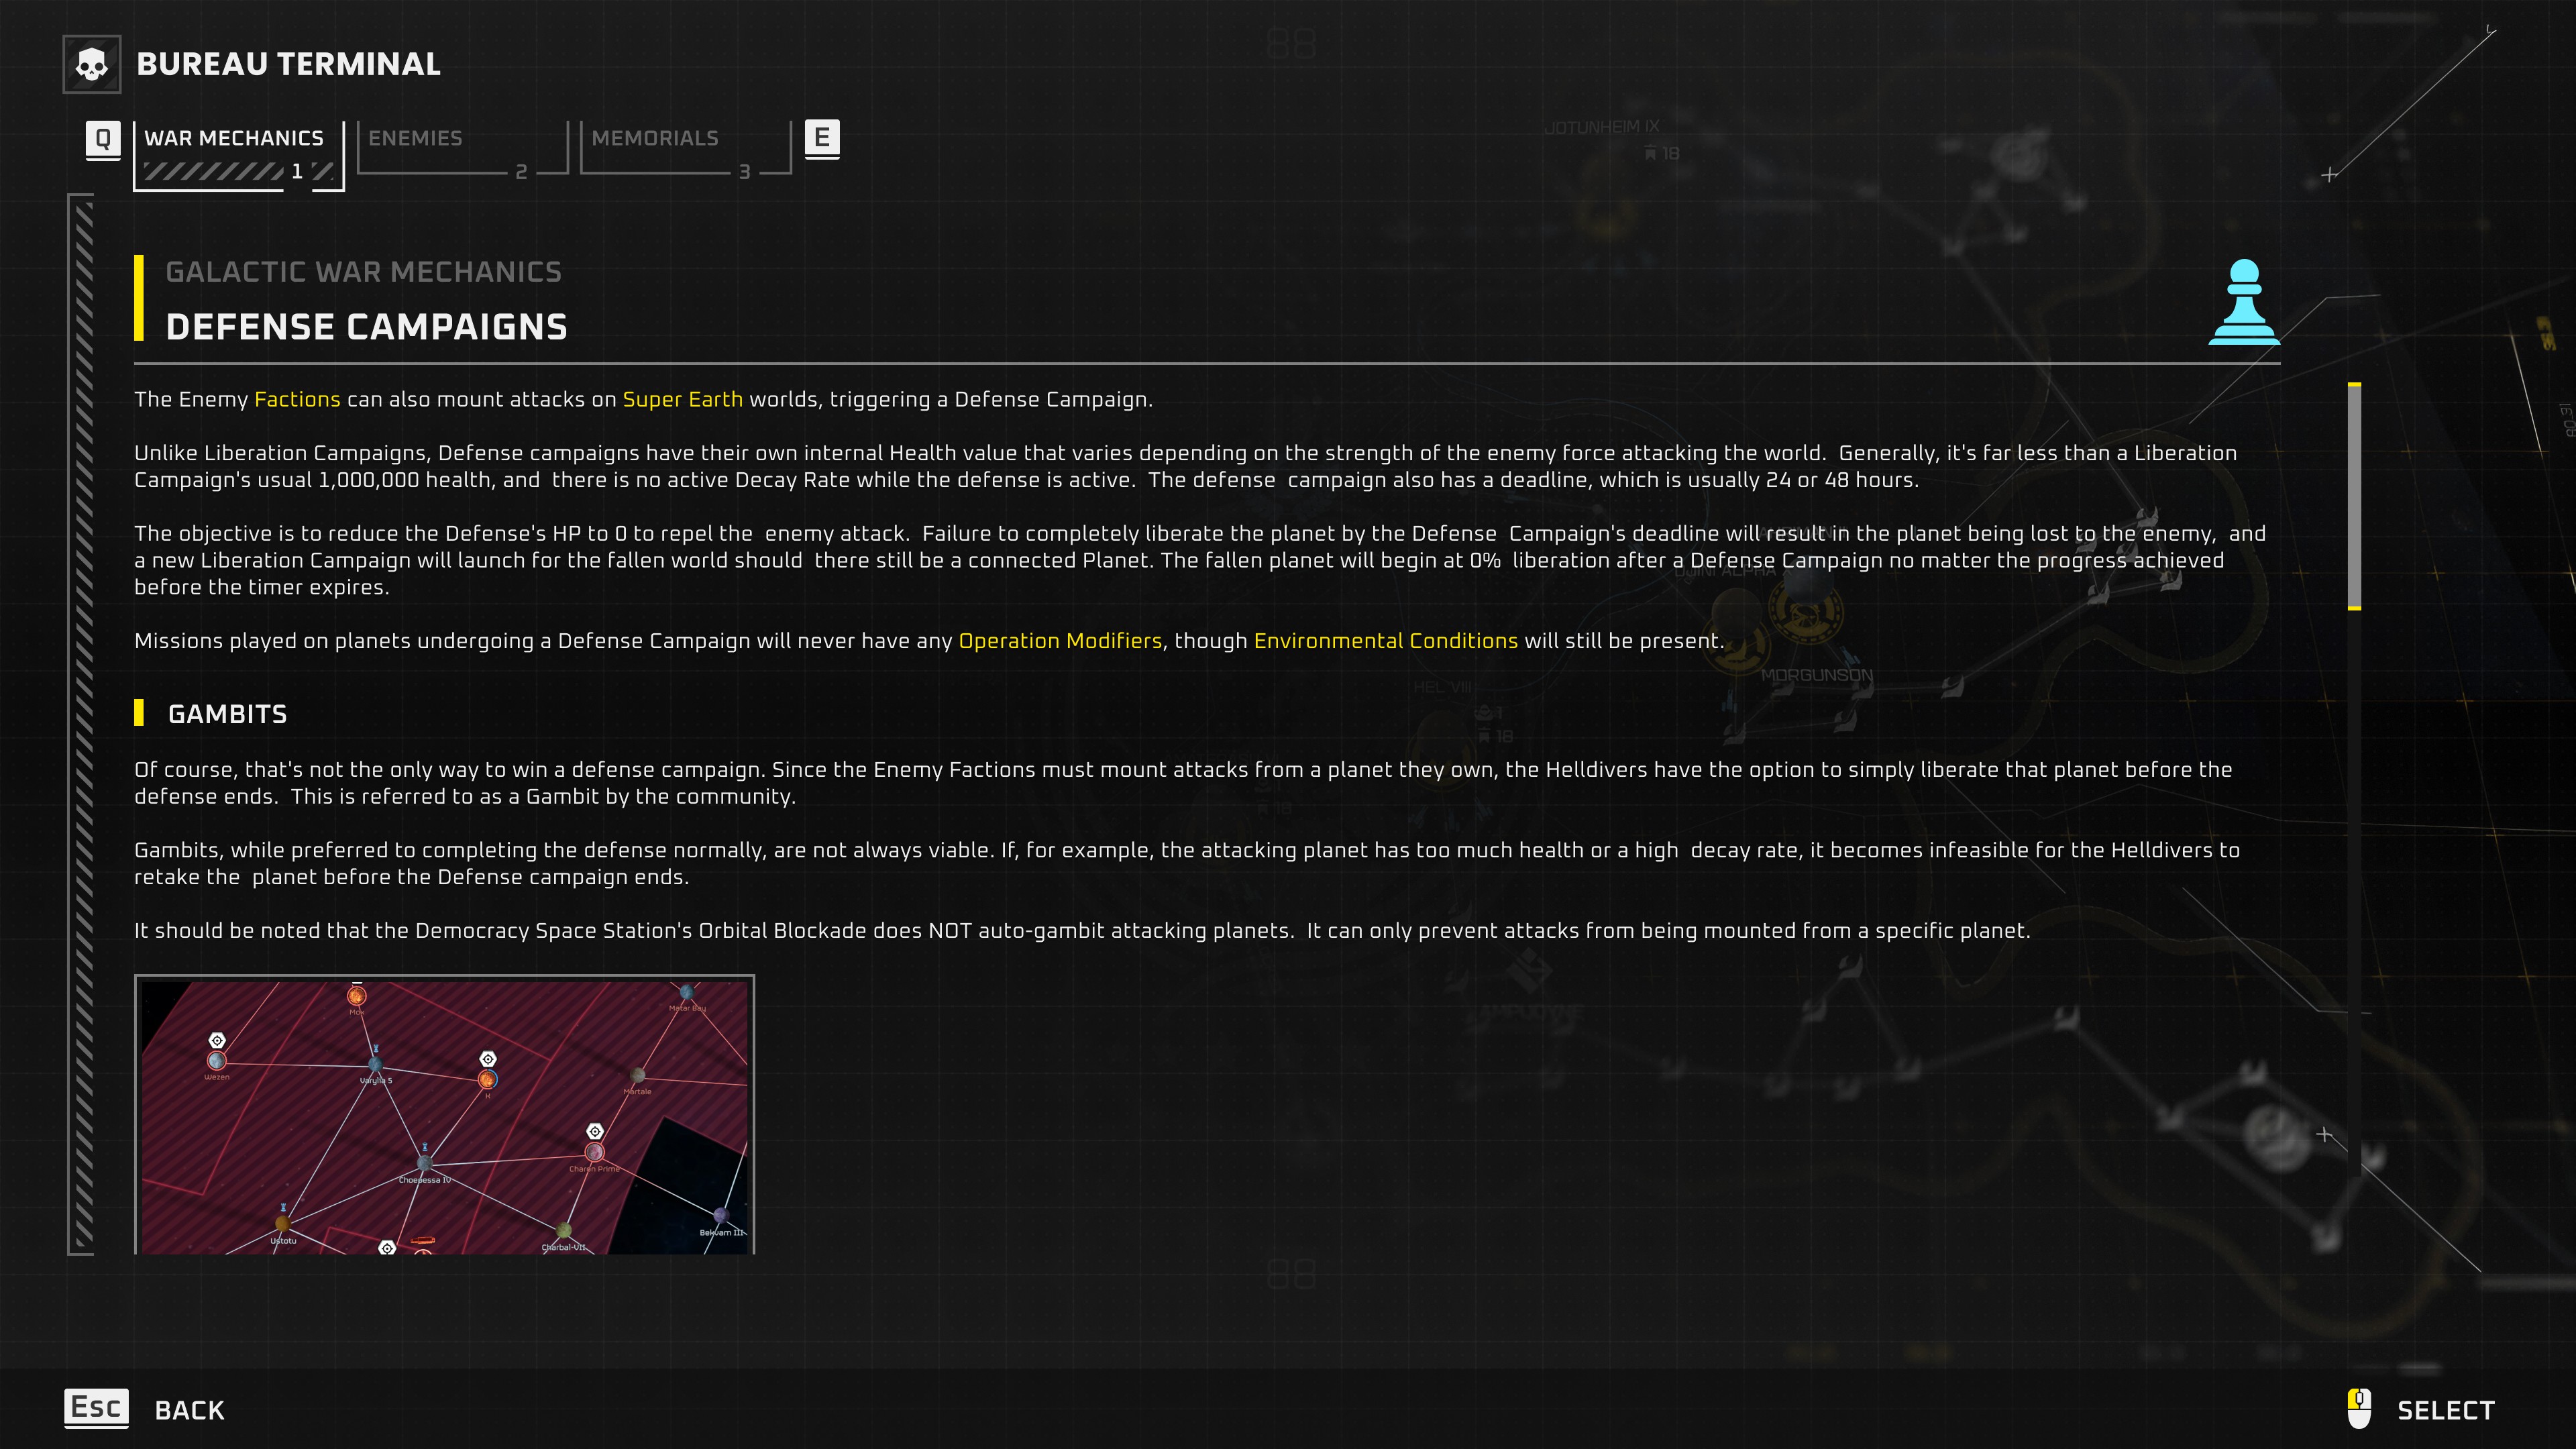Open the Operation Modifiers link

click(1060, 641)
